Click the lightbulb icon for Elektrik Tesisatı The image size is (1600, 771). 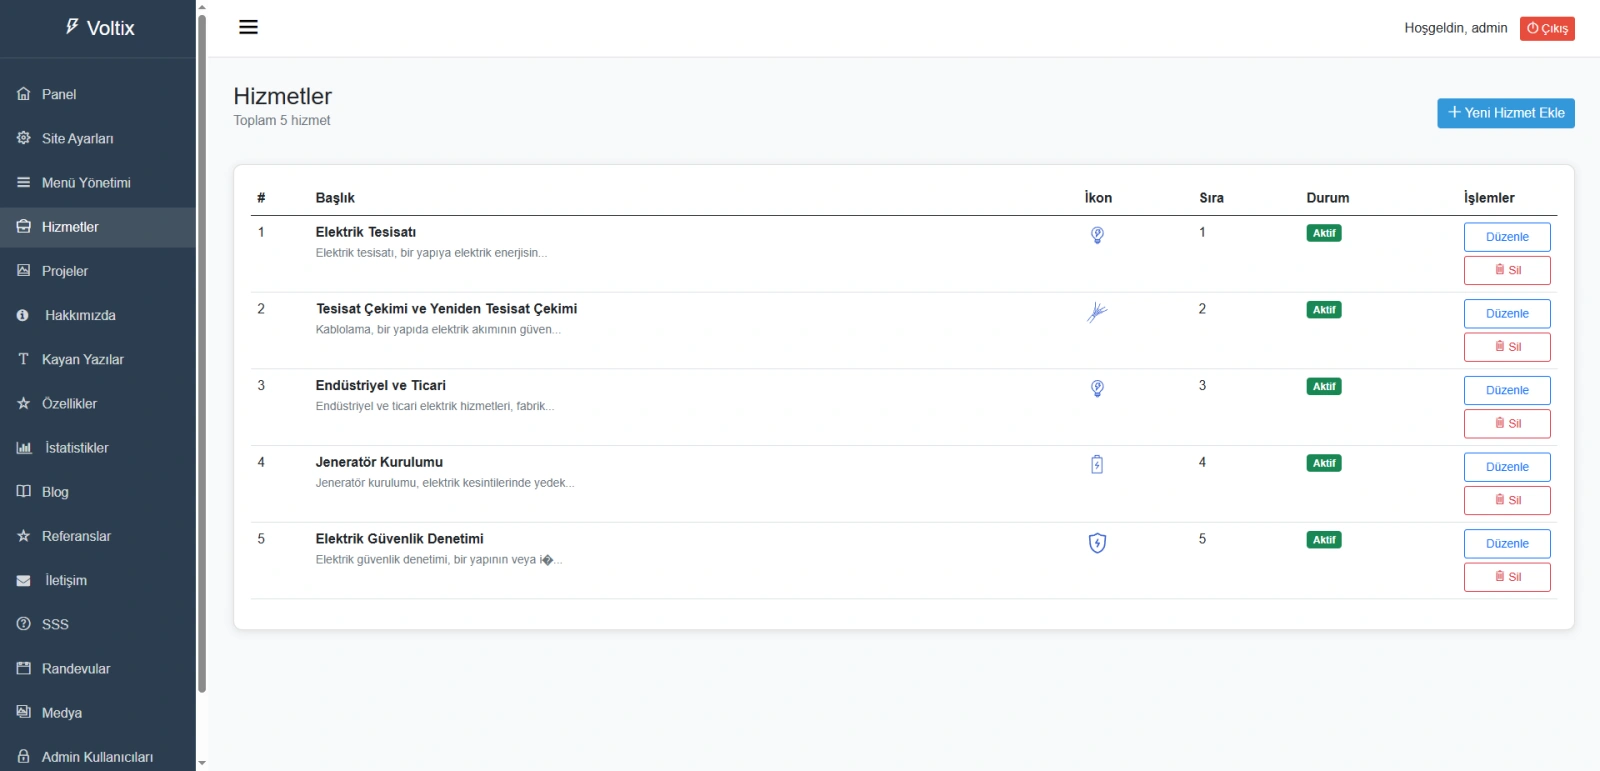pos(1097,235)
